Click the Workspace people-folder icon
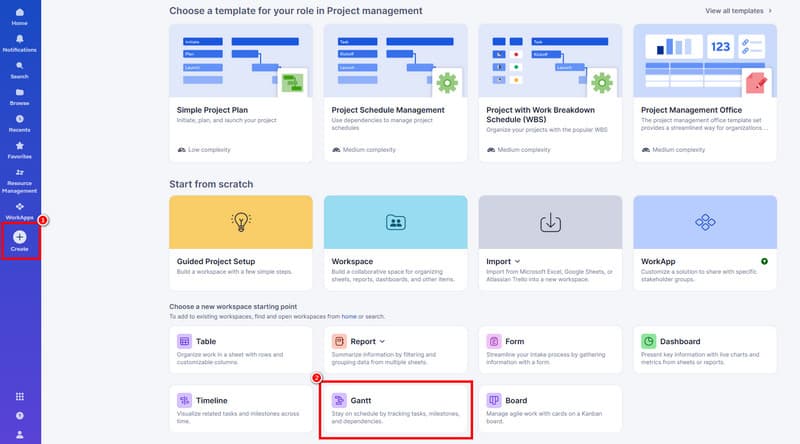 pyautogui.click(x=395, y=222)
